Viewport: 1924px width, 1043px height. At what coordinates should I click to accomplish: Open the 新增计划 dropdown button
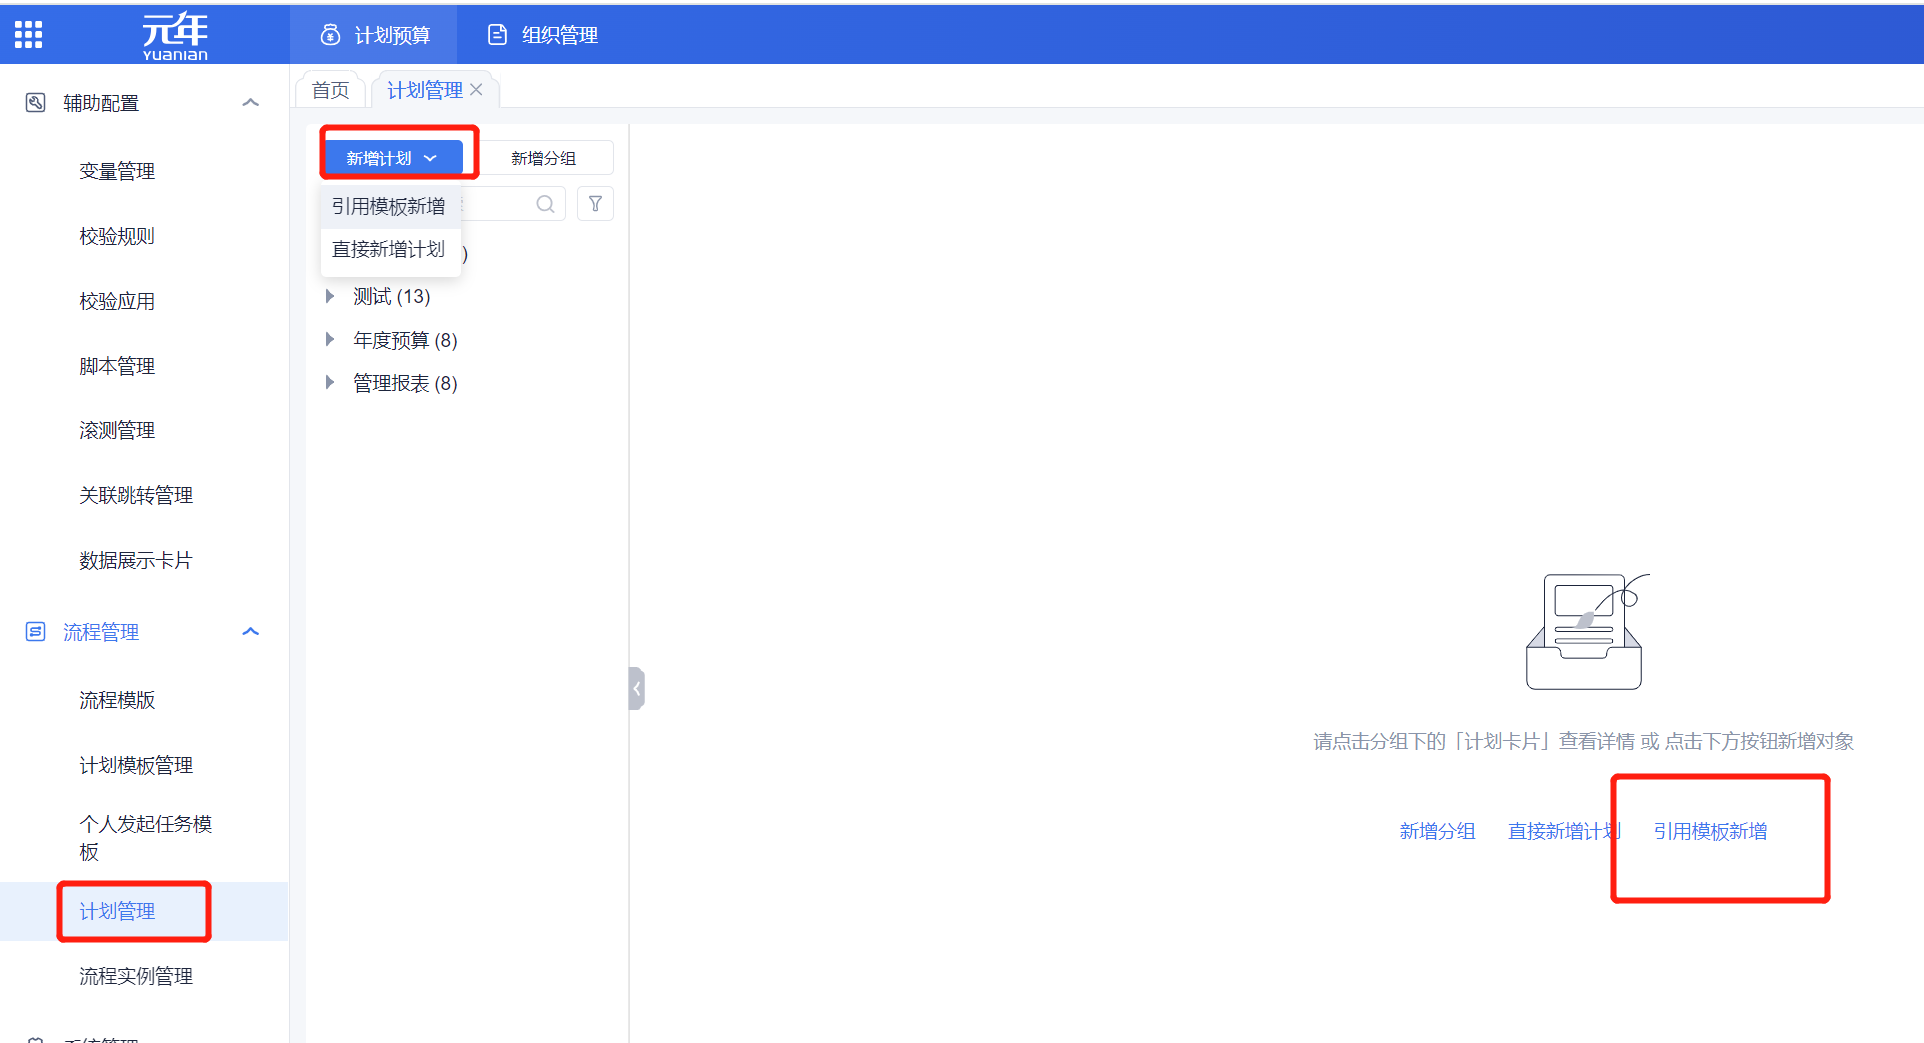[392, 158]
